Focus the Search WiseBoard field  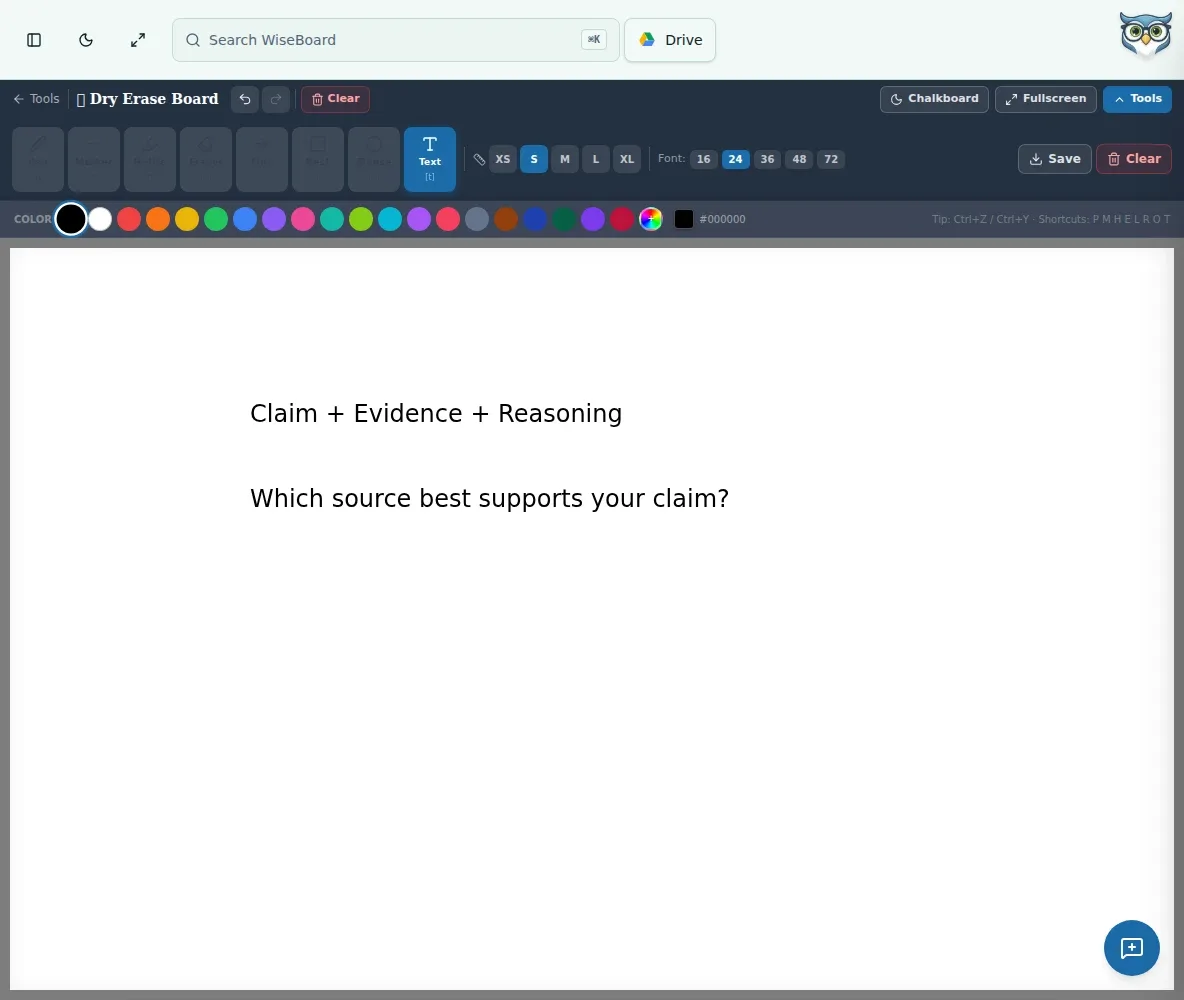[396, 40]
